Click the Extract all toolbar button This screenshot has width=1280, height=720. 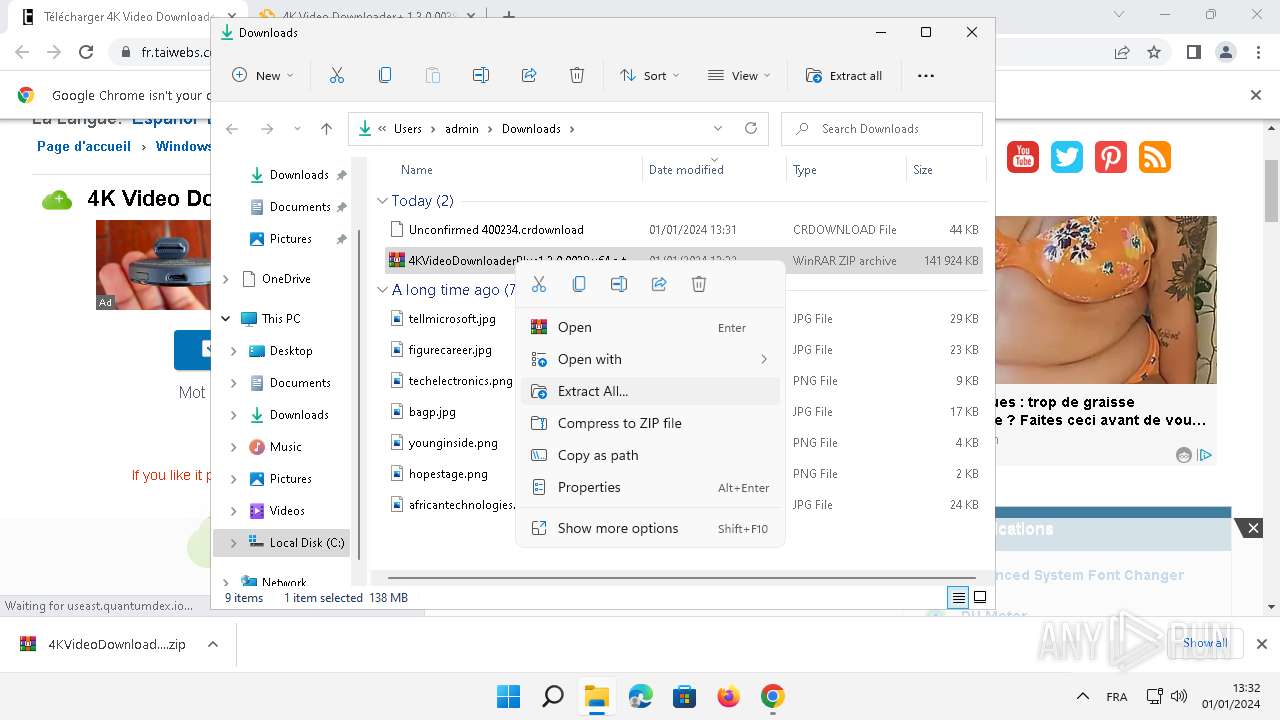tap(844, 75)
